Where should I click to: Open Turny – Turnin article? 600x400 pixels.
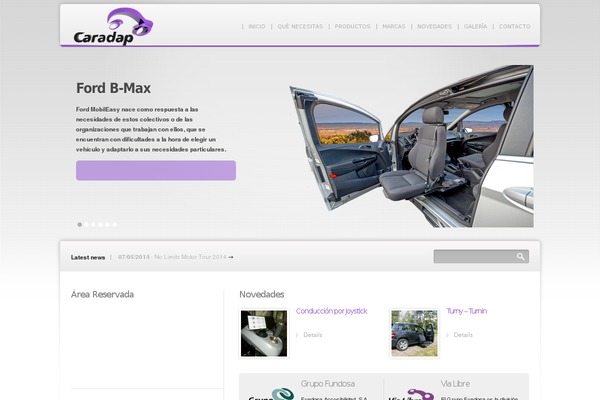[466, 311]
